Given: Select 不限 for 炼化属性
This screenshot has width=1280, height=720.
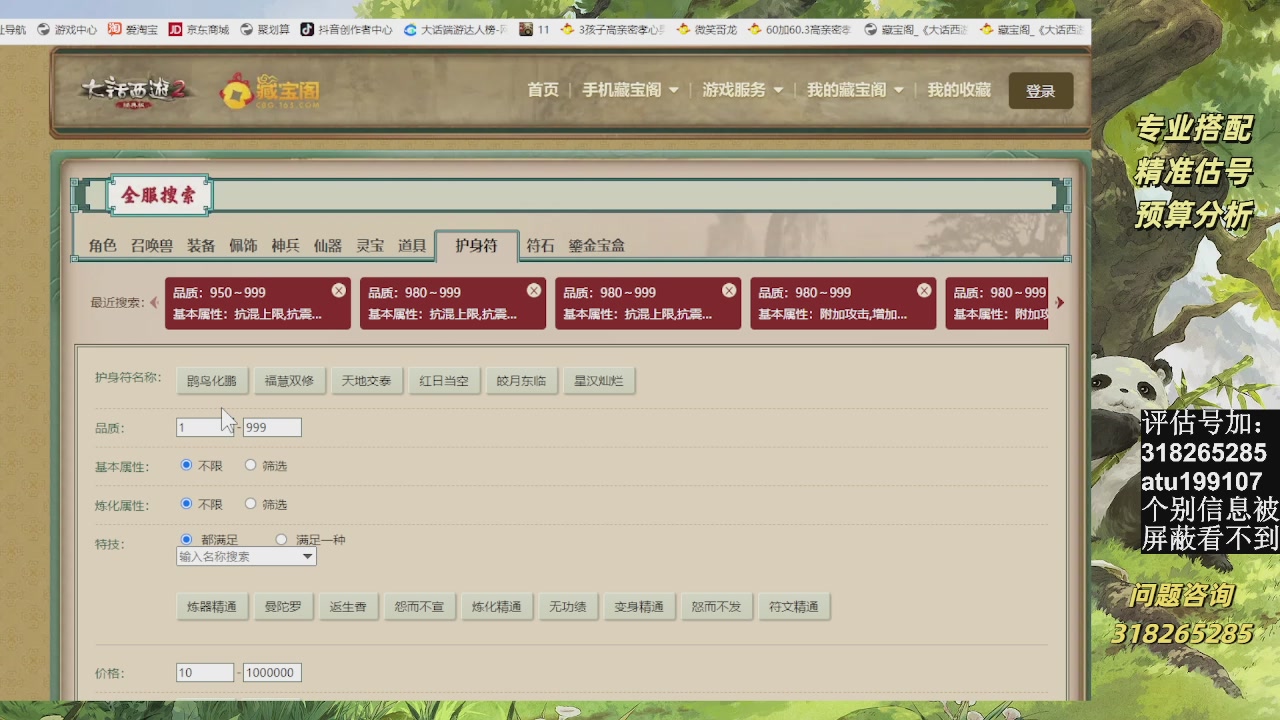Looking at the screenshot, I should 187,503.
